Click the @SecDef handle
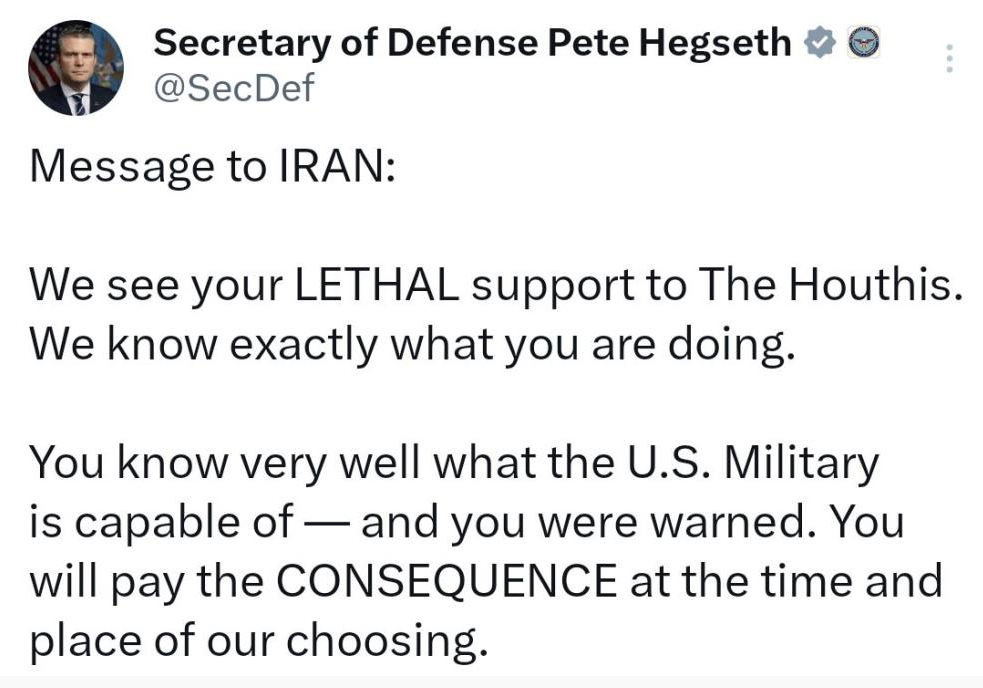983x688 pixels. (232, 88)
